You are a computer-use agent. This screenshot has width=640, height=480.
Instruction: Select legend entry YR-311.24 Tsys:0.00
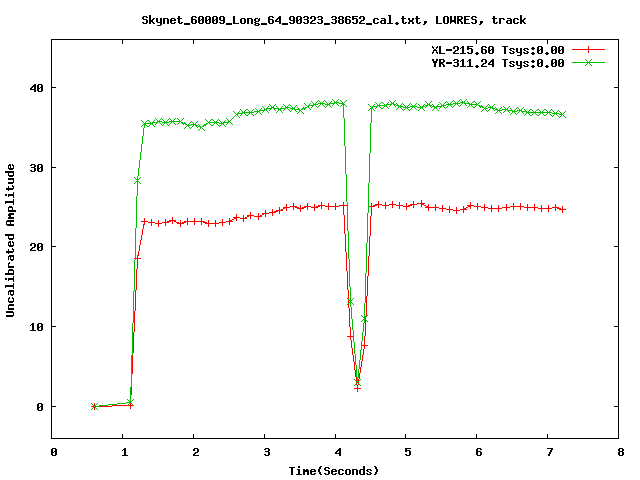coord(498,63)
